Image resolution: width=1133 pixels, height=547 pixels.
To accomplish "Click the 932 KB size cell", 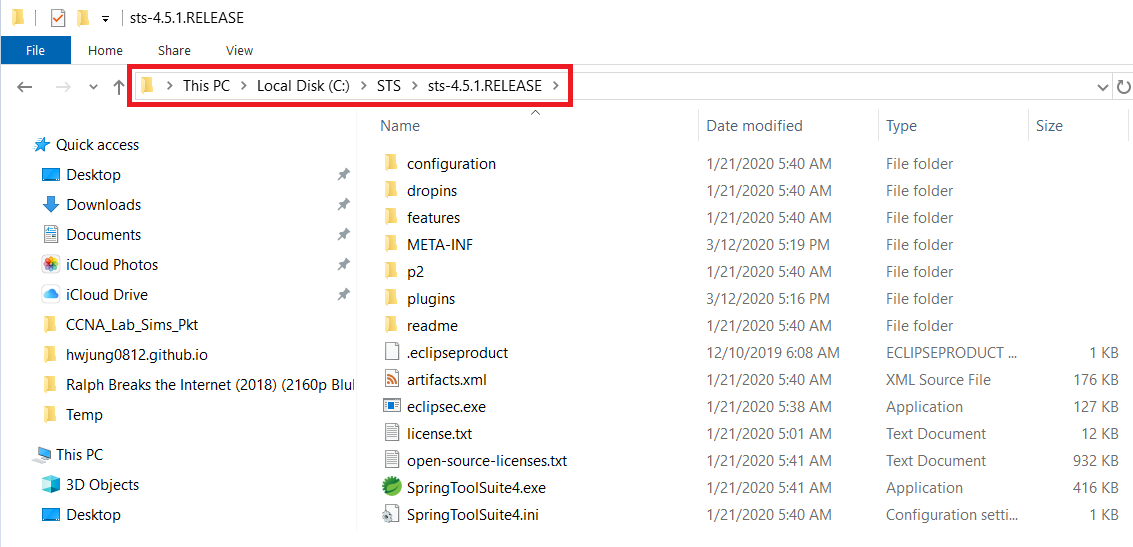I will 1096,460.
